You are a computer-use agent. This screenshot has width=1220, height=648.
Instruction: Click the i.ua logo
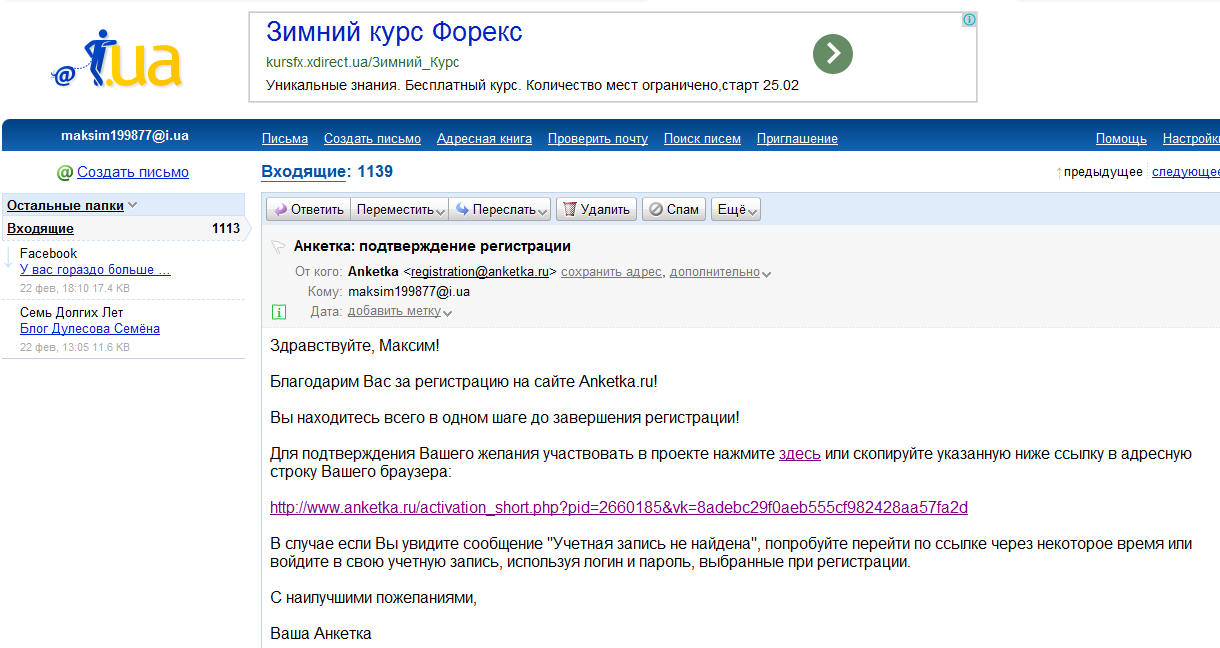point(116,60)
